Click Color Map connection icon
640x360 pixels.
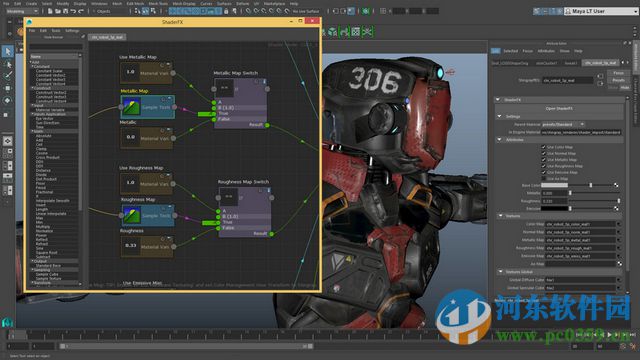pyautogui.click(x=619, y=224)
